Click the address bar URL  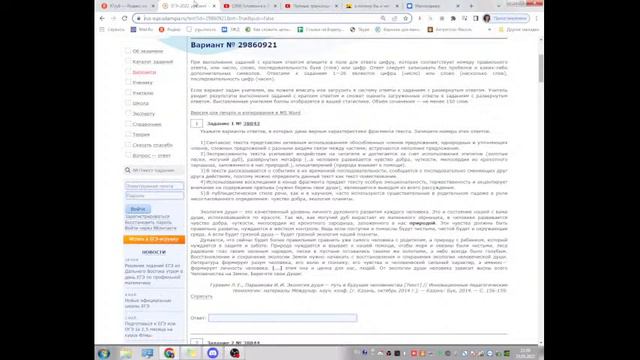(209, 18)
